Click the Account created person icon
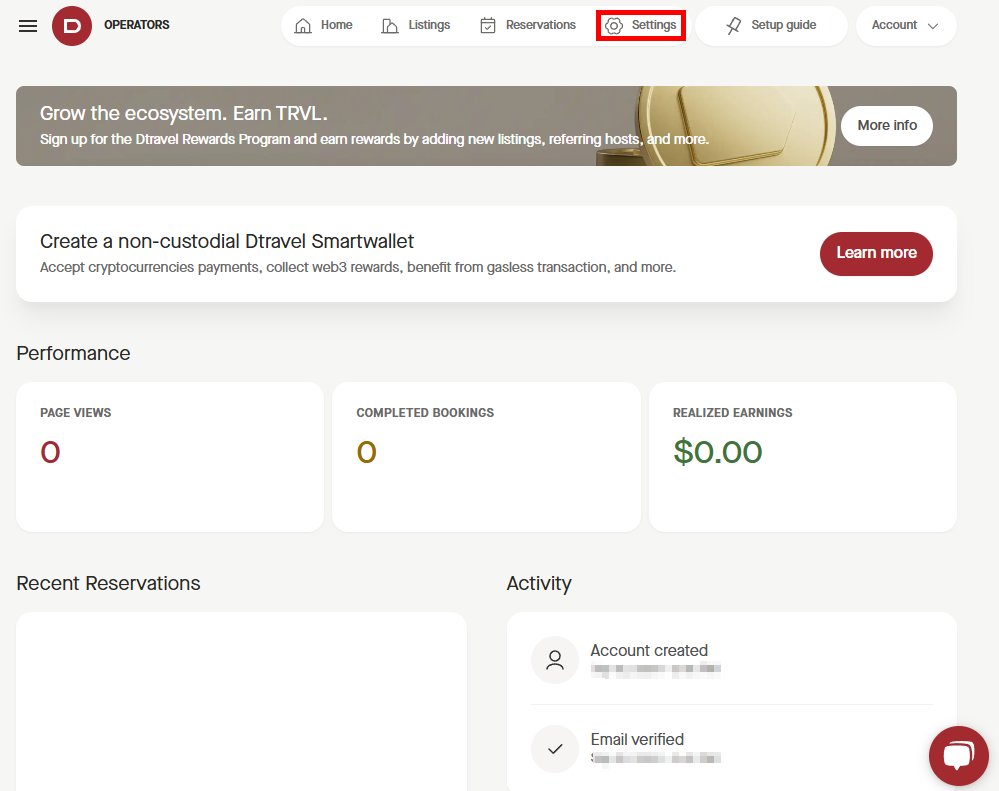 pyautogui.click(x=555, y=660)
